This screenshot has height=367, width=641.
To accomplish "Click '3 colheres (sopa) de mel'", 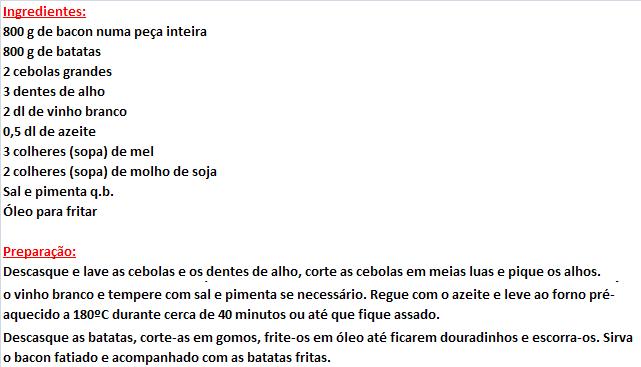I will pyautogui.click(x=78, y=152).
